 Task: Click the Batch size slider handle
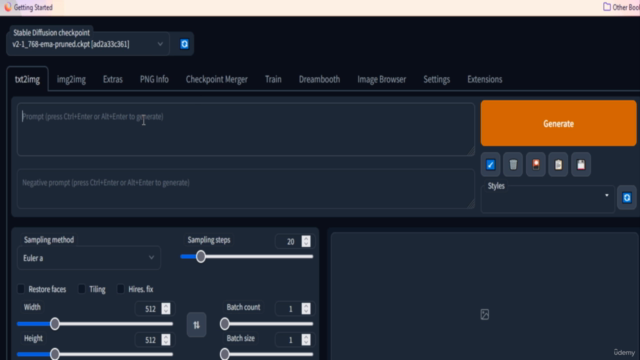[224, 354]
